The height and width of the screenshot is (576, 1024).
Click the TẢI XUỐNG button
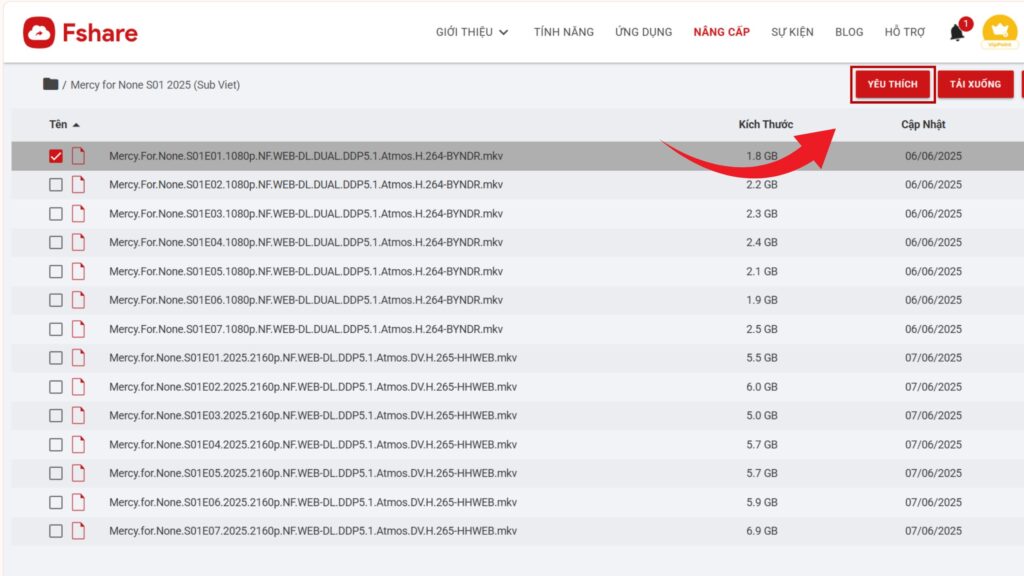click(975, 84)
